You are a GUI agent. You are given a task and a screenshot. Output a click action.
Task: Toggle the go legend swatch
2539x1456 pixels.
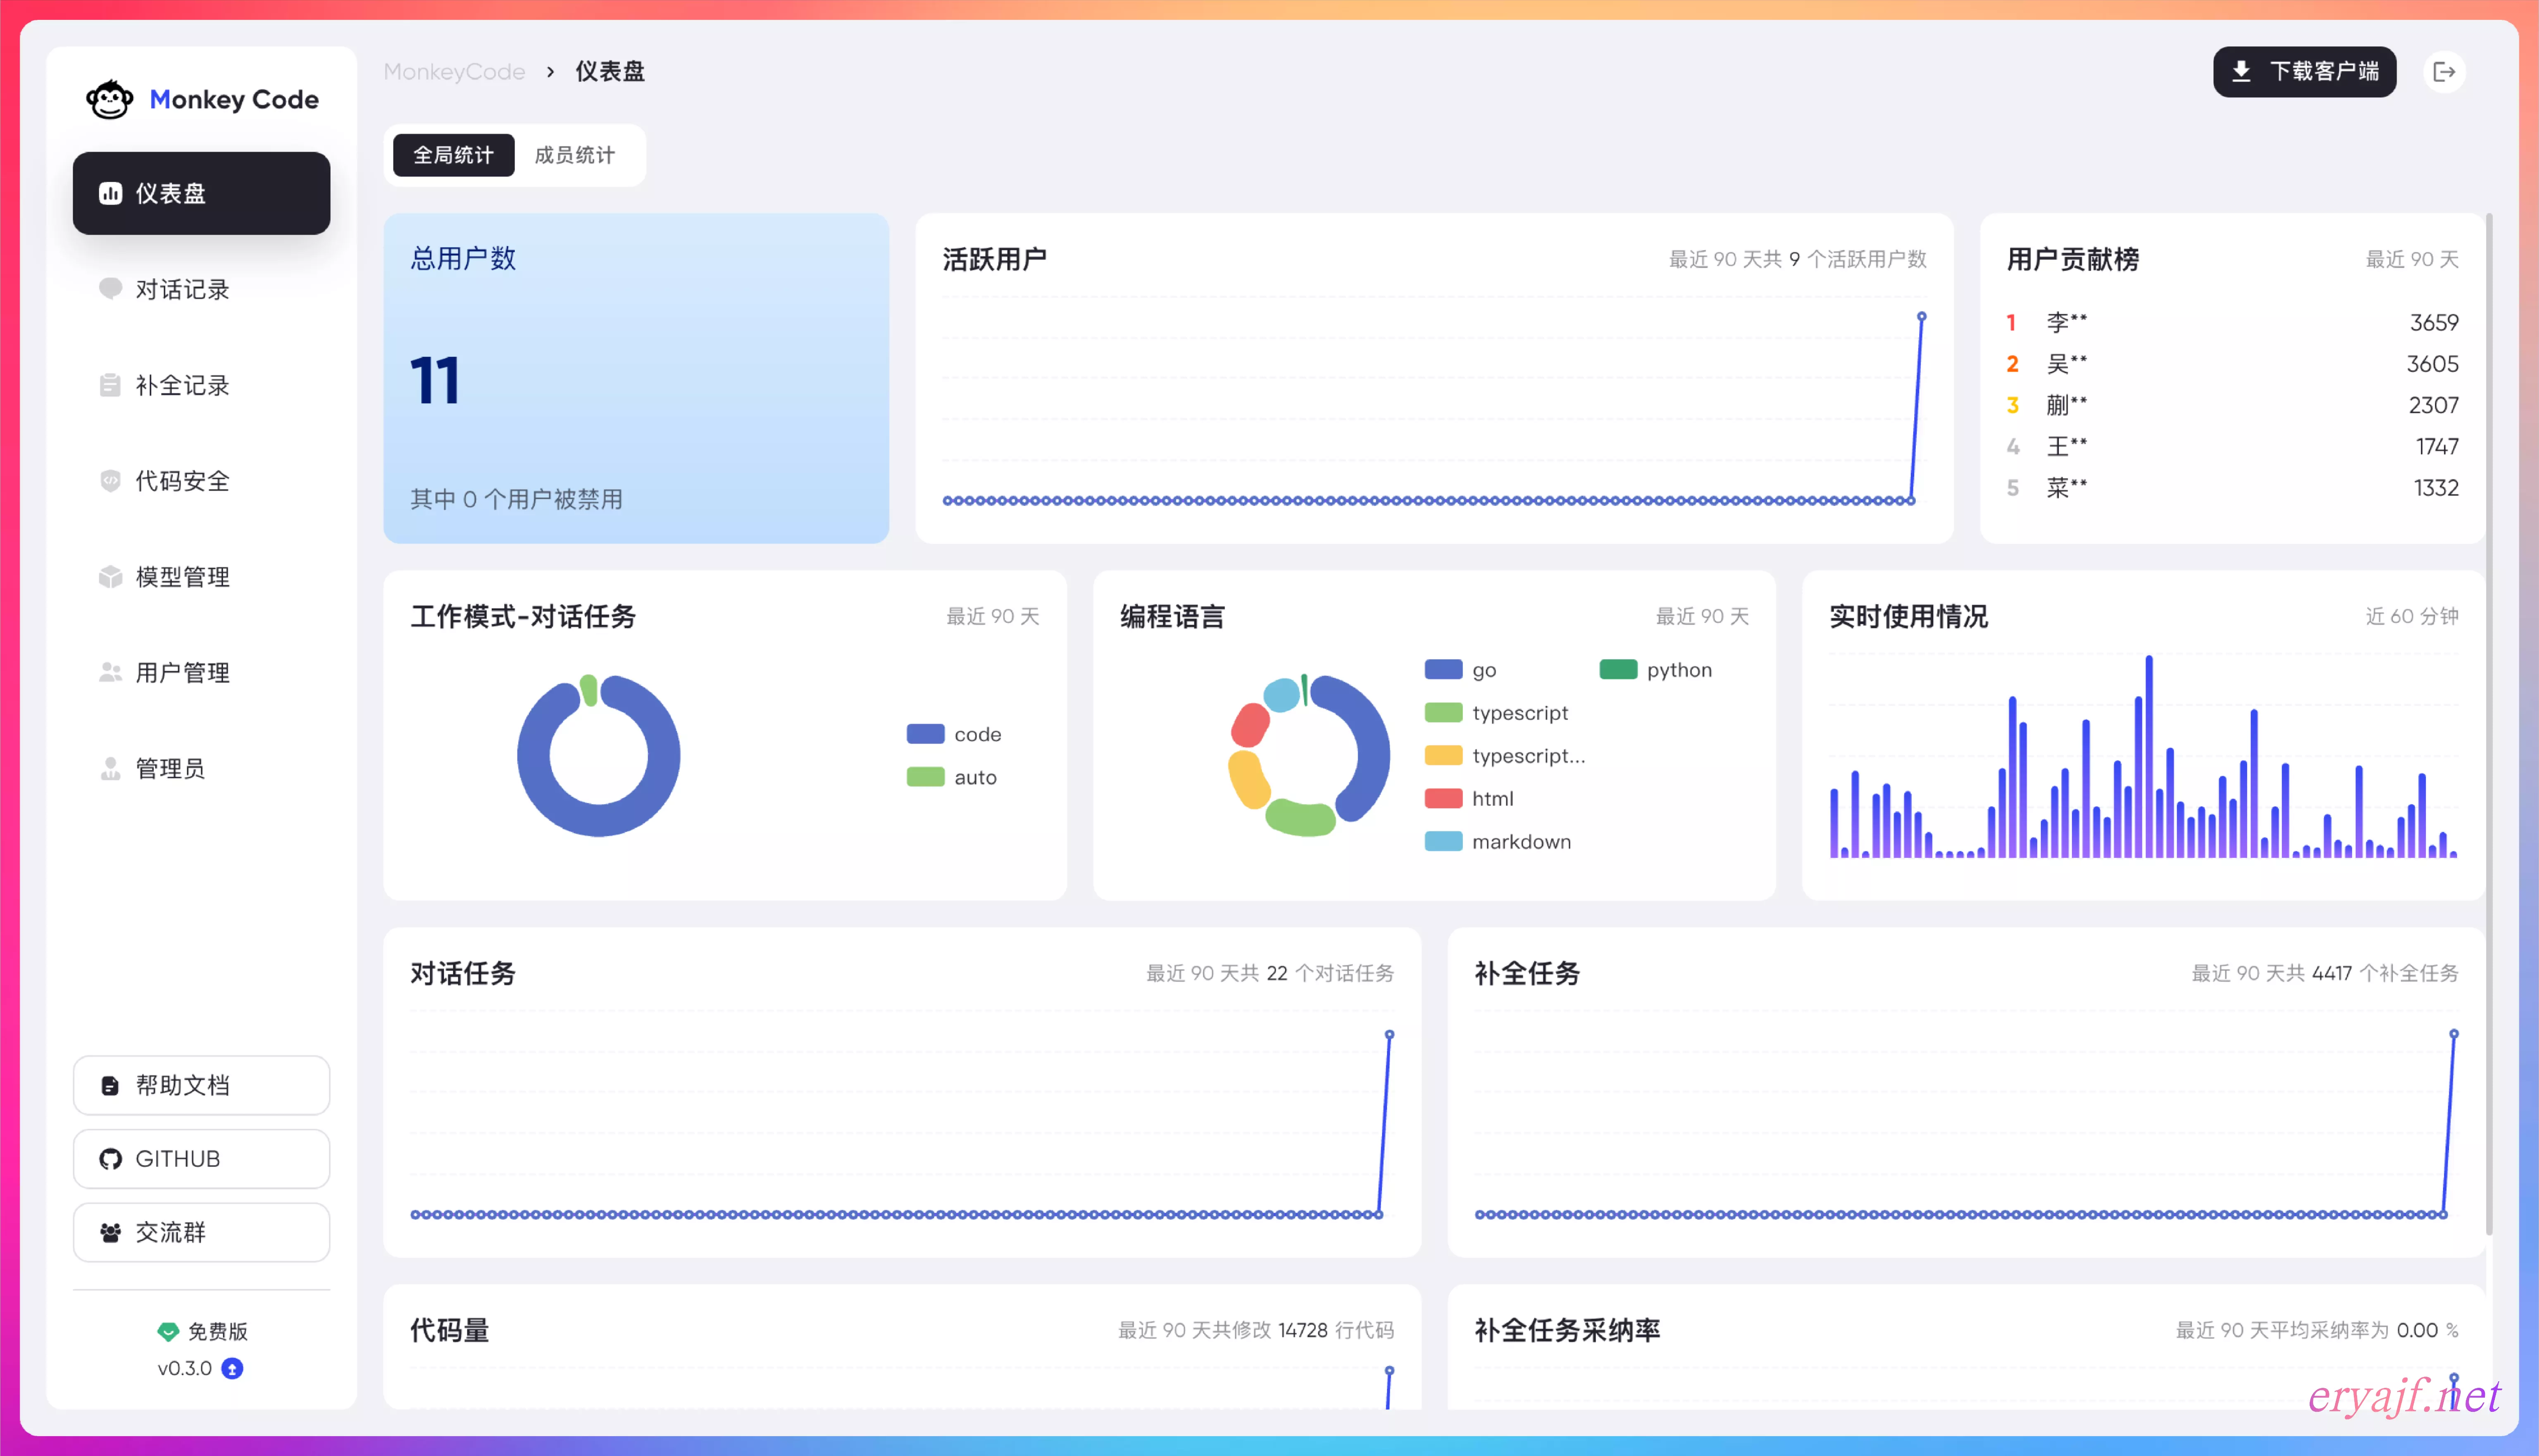pos(1443,670)
